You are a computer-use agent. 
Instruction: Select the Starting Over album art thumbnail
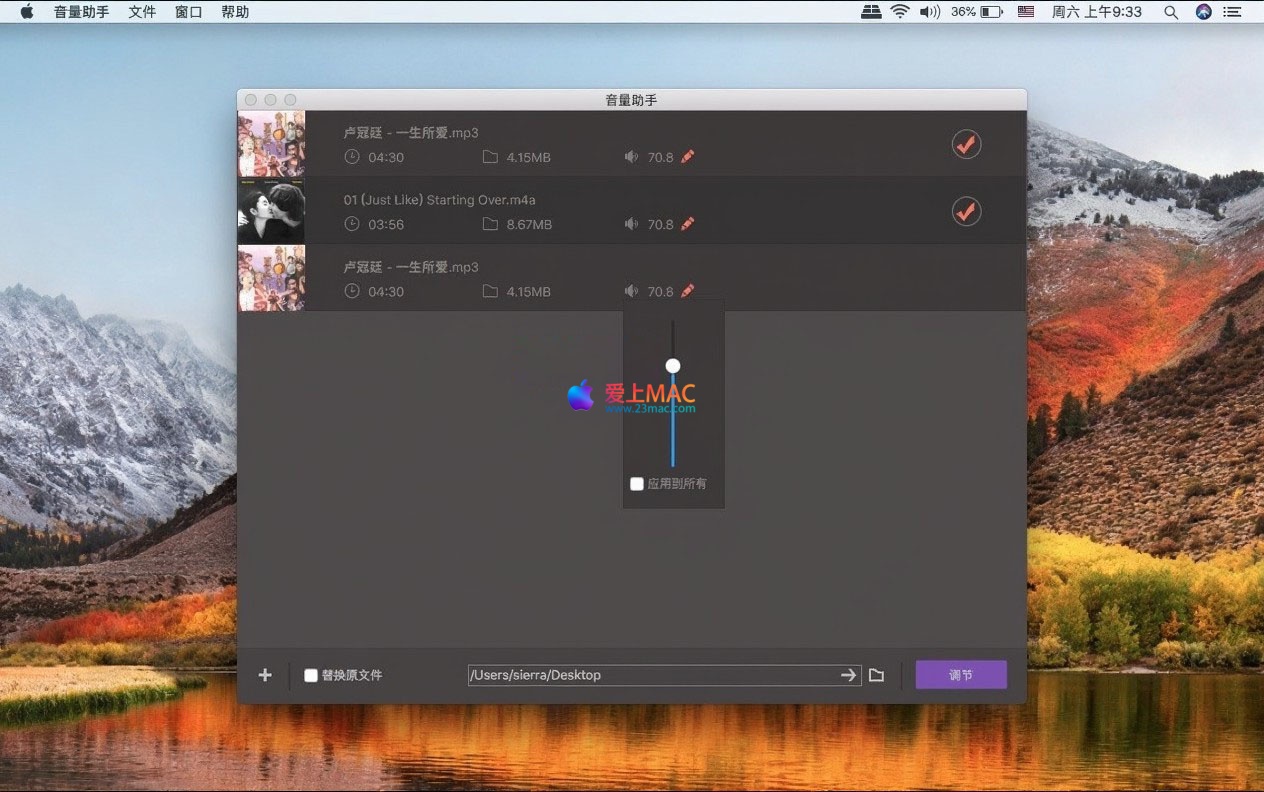click(271, 211)
